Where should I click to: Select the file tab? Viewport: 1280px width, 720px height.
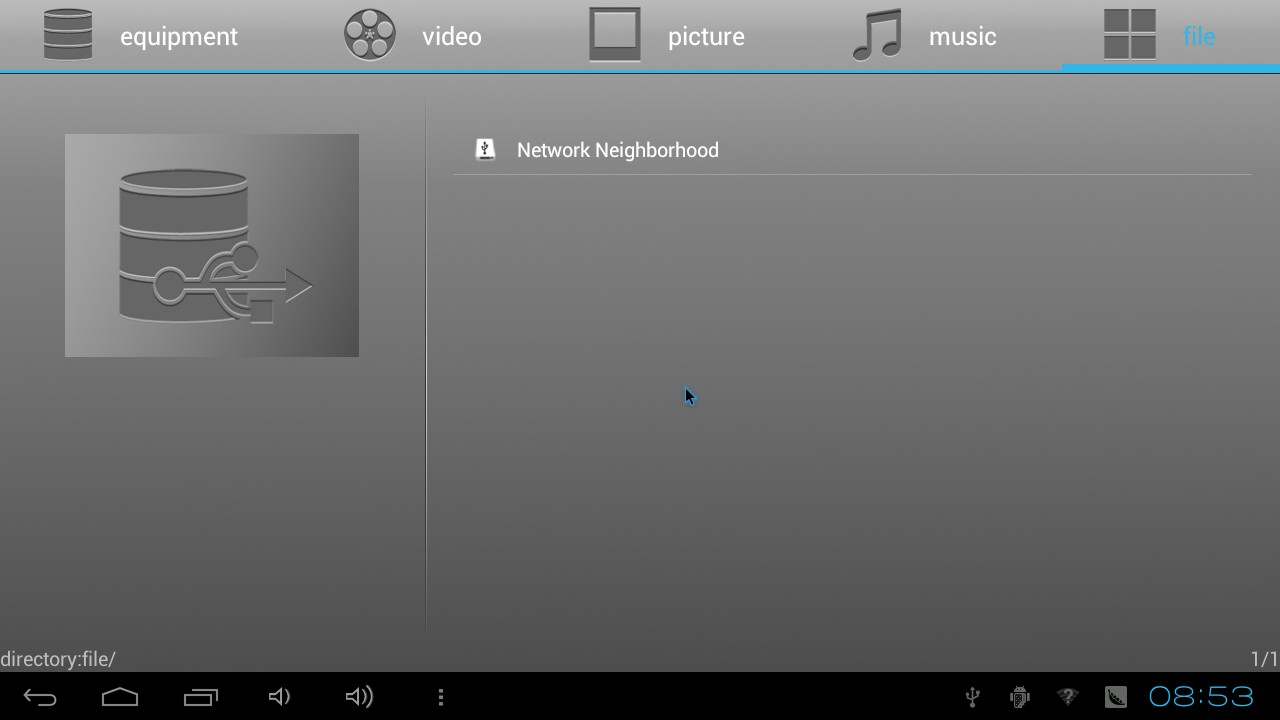[1170, 36]
